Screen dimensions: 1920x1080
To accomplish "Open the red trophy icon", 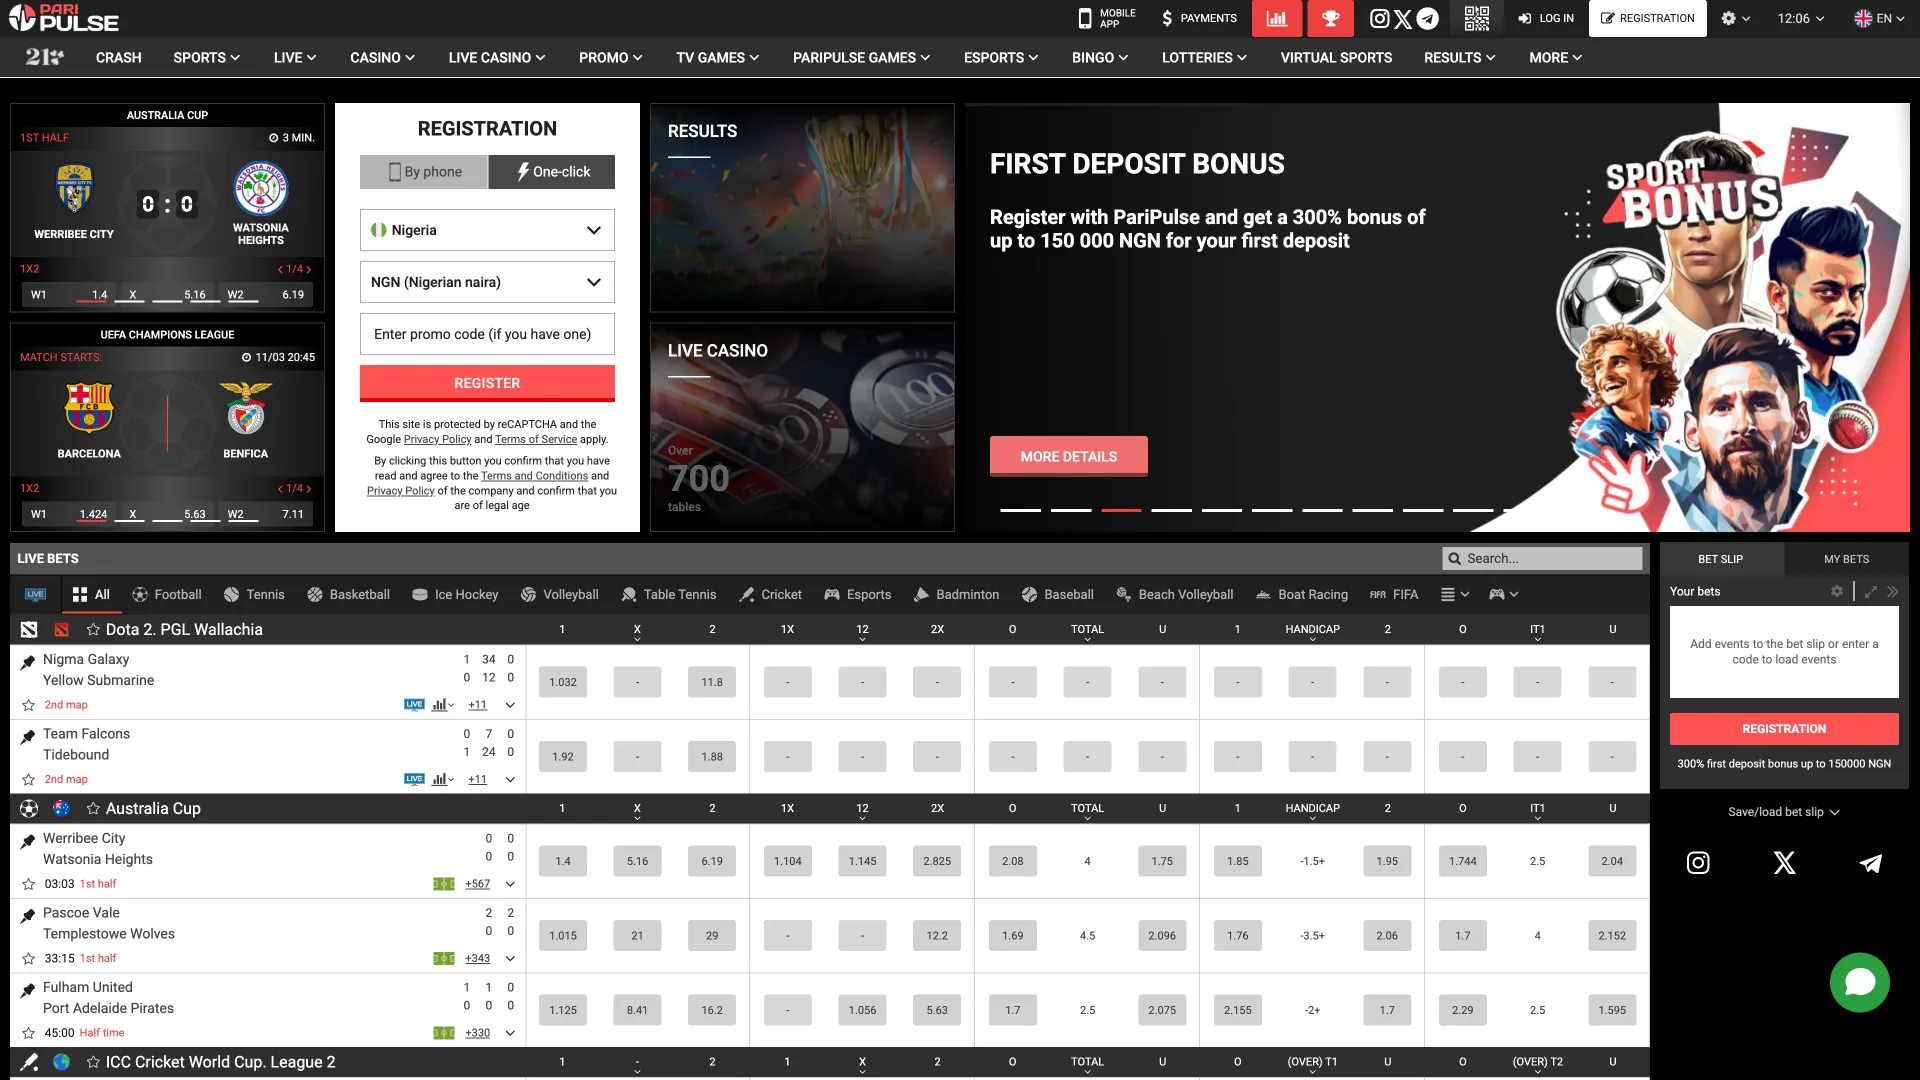I will (1330, 18).
